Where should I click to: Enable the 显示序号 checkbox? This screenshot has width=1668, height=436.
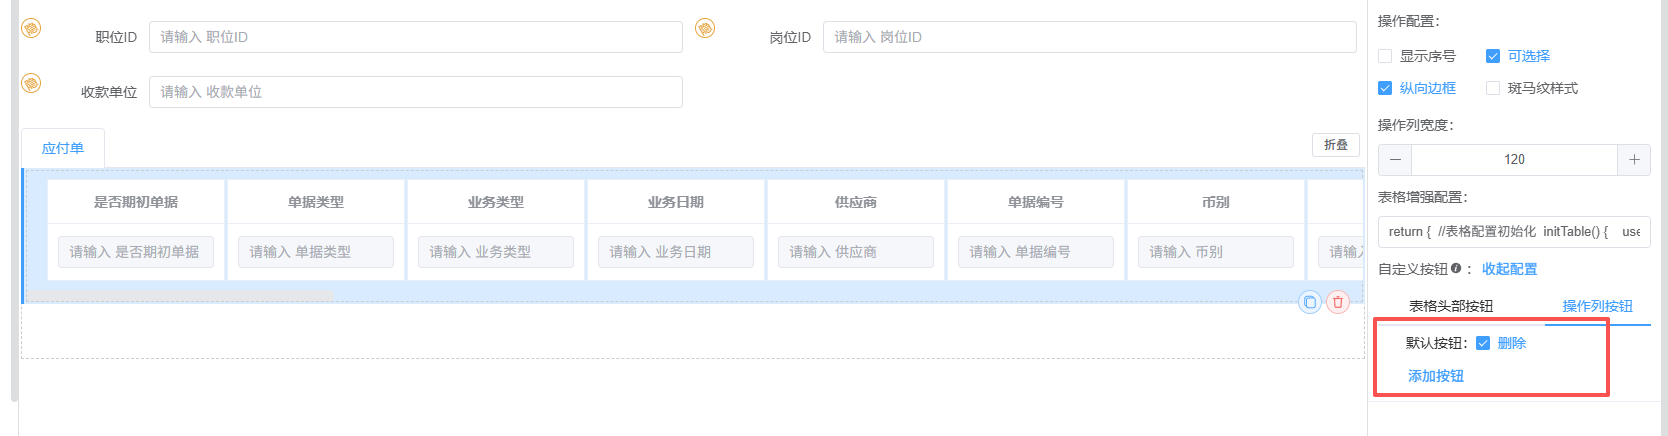1385,56
